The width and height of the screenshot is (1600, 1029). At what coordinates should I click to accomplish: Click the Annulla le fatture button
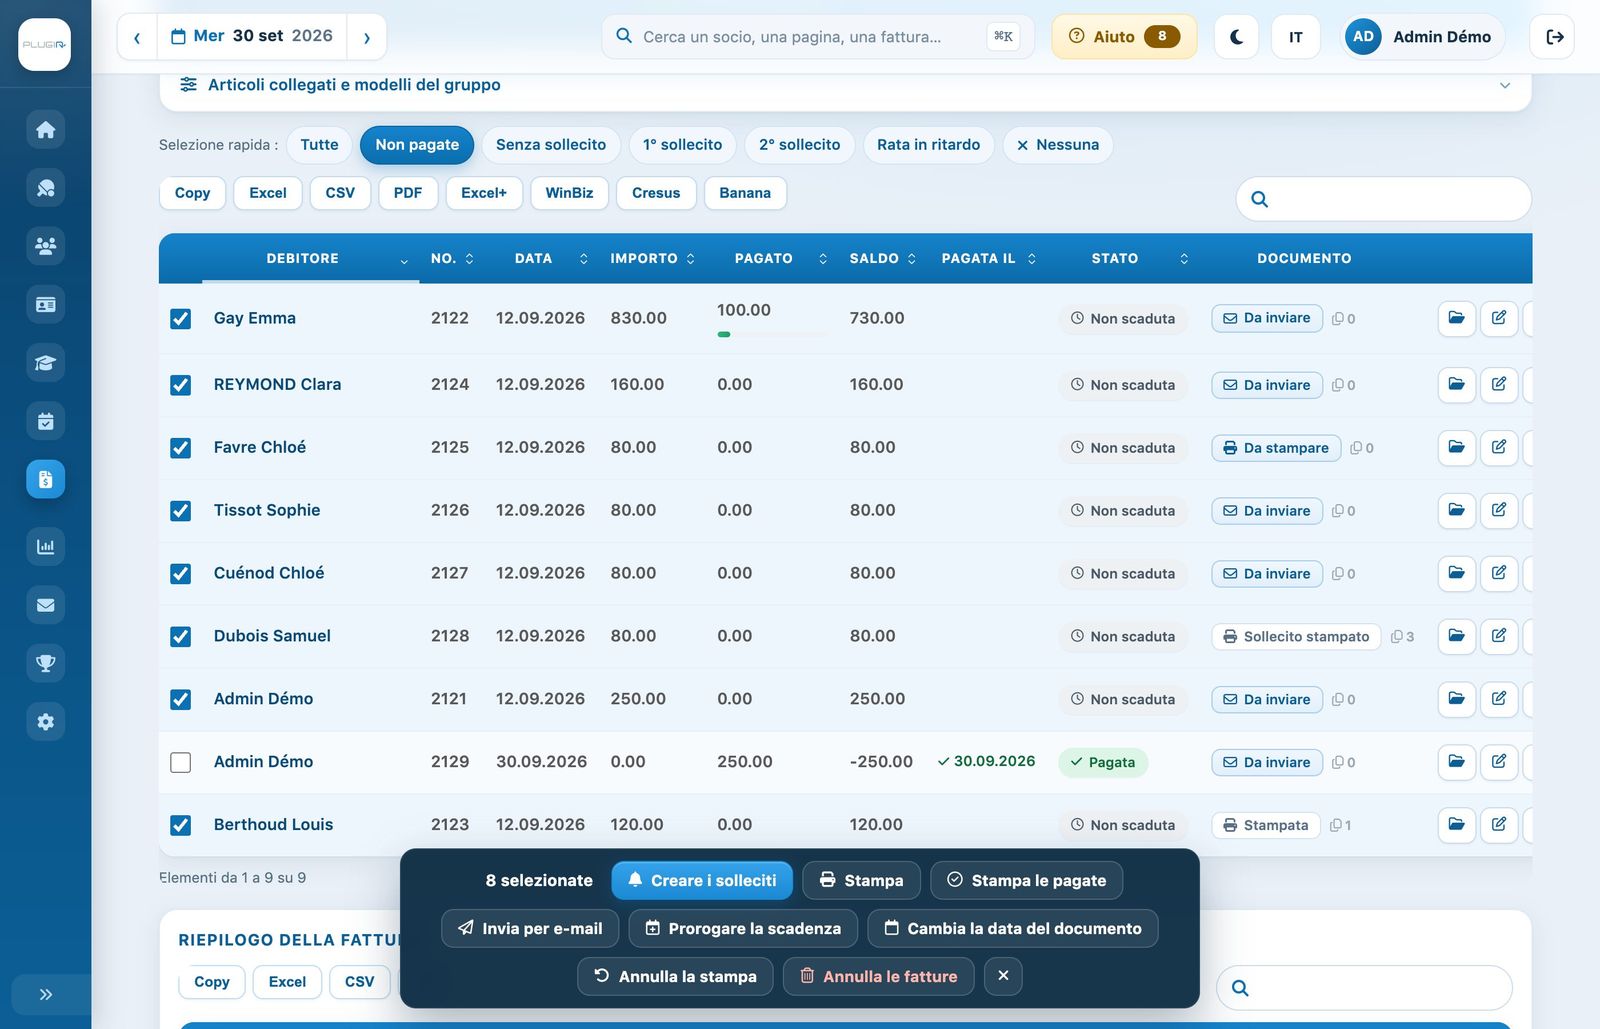click(877, 976)
